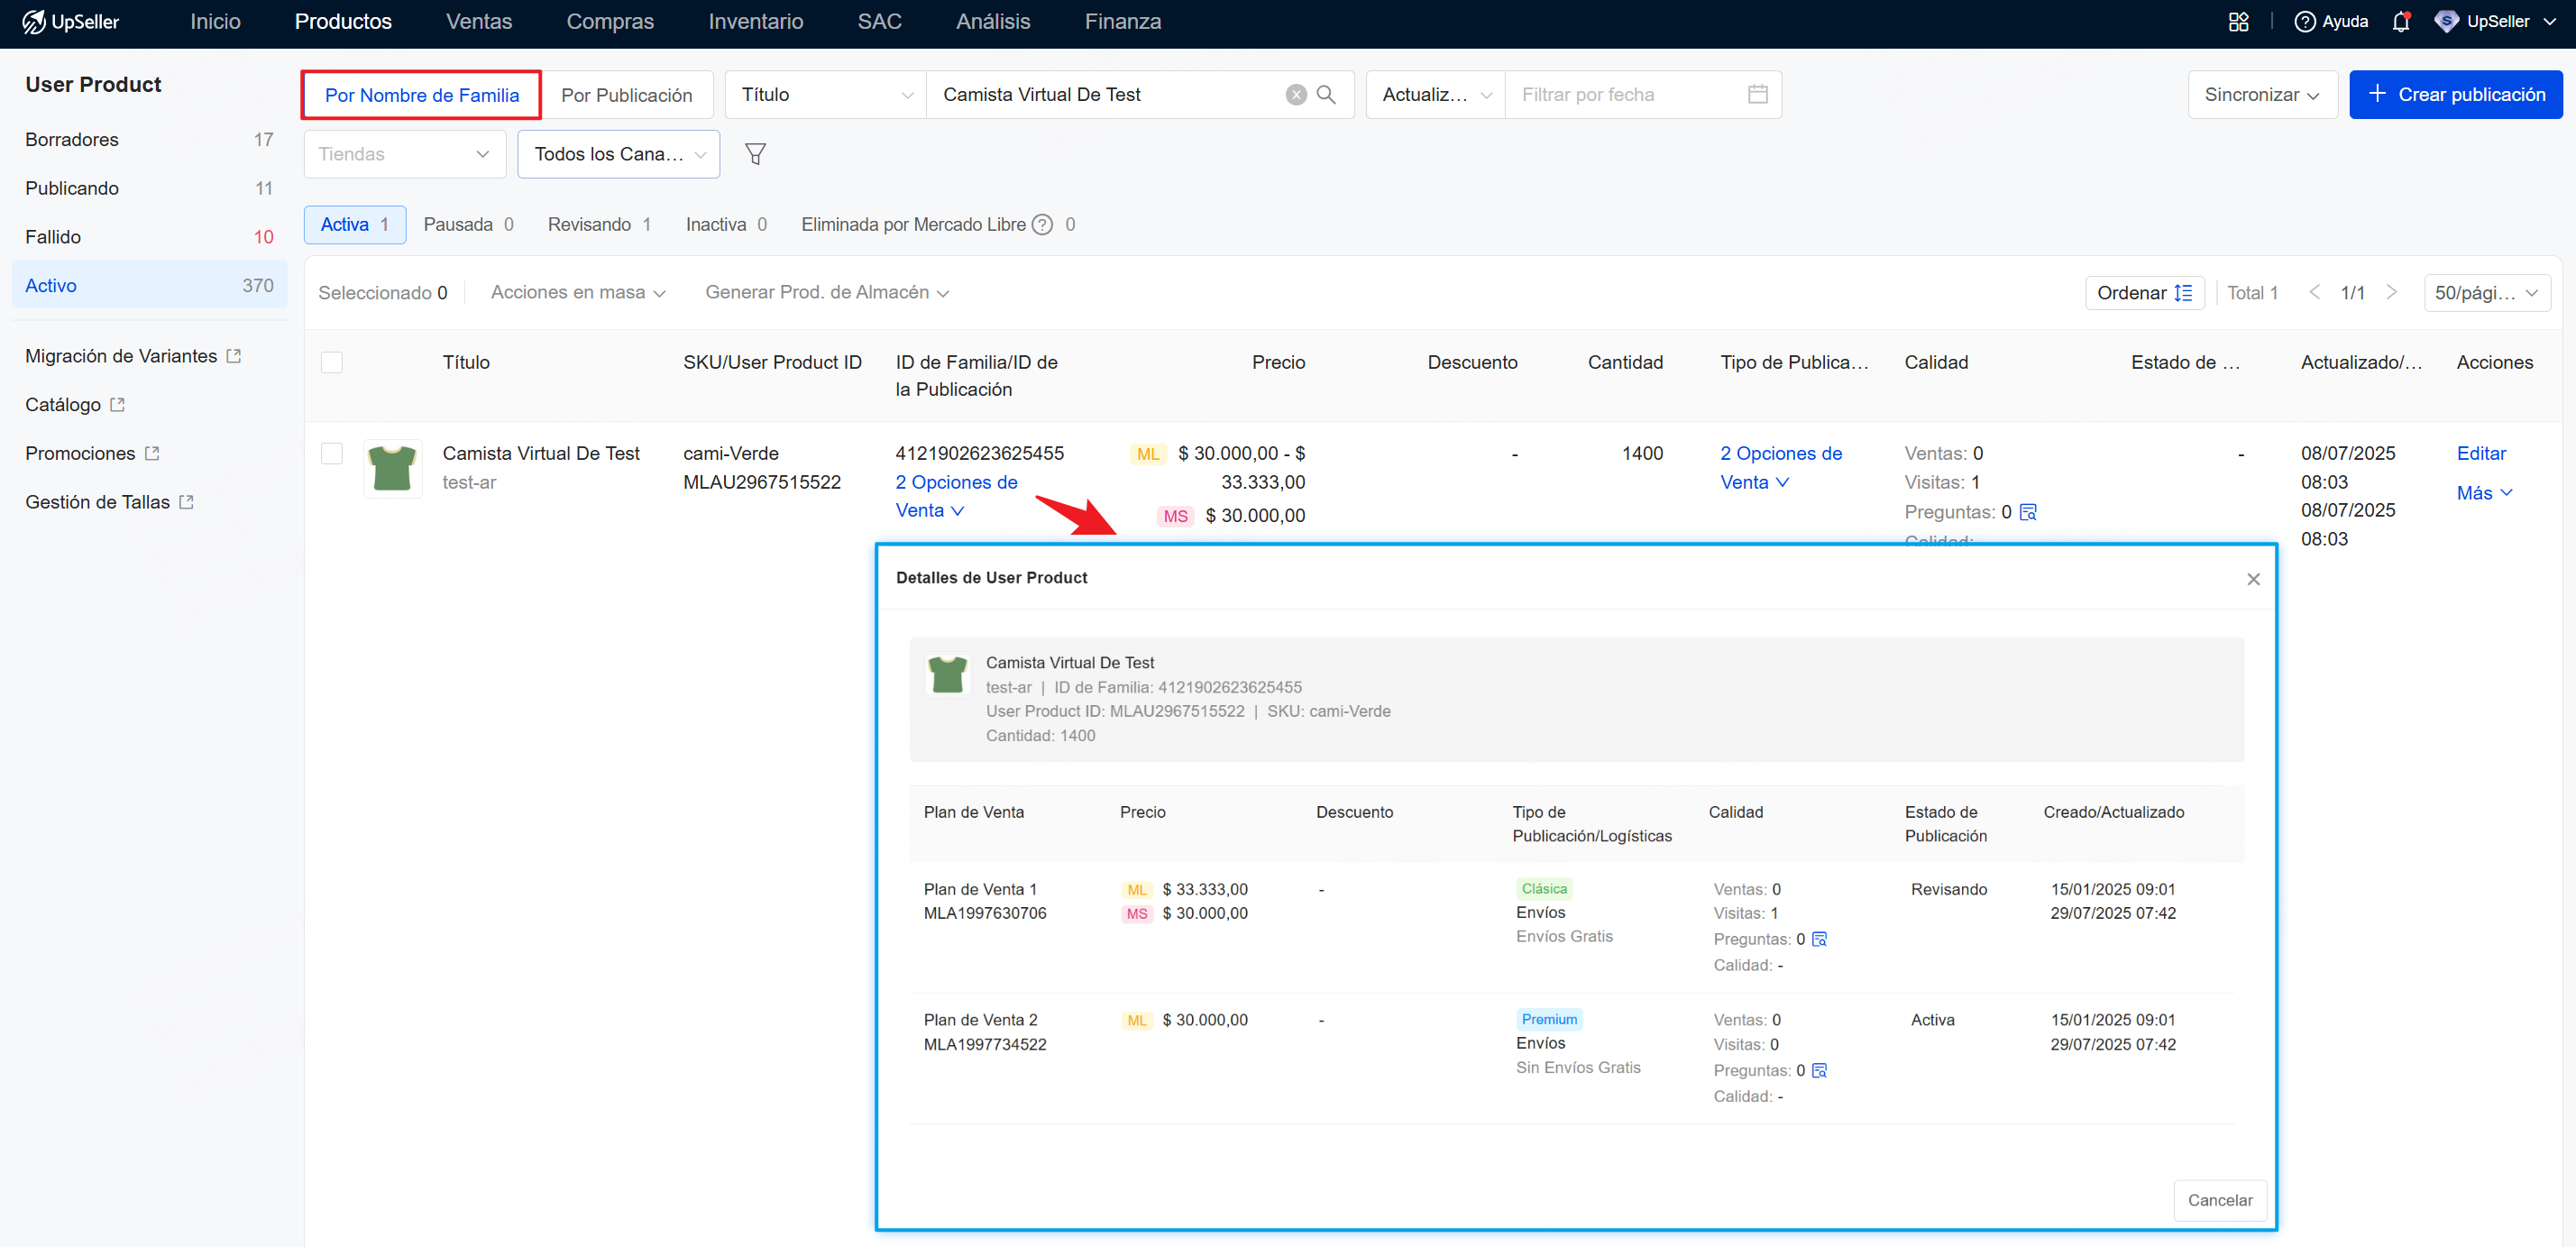Open external link icon for Migración de Variantes
The height and width of the screenshot is (1247, 2576).
tap(233, 356)
